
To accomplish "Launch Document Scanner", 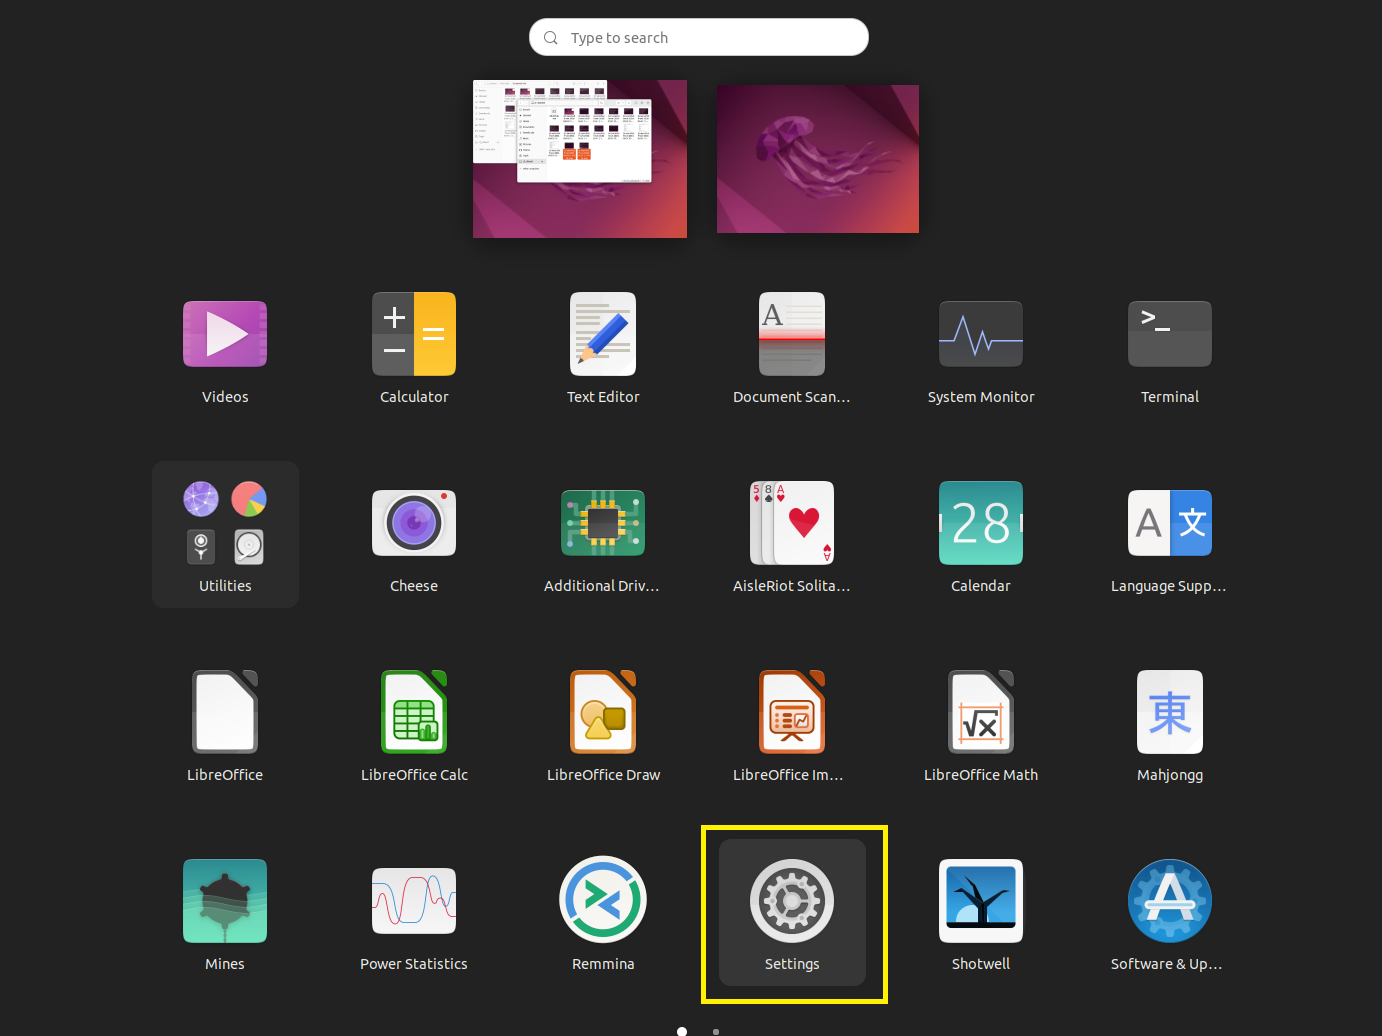I will coord(792,334).
